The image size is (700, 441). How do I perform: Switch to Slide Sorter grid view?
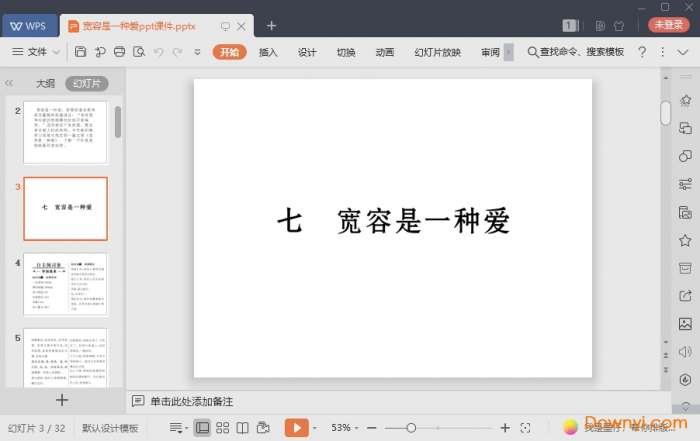click(x=222, y=428)
